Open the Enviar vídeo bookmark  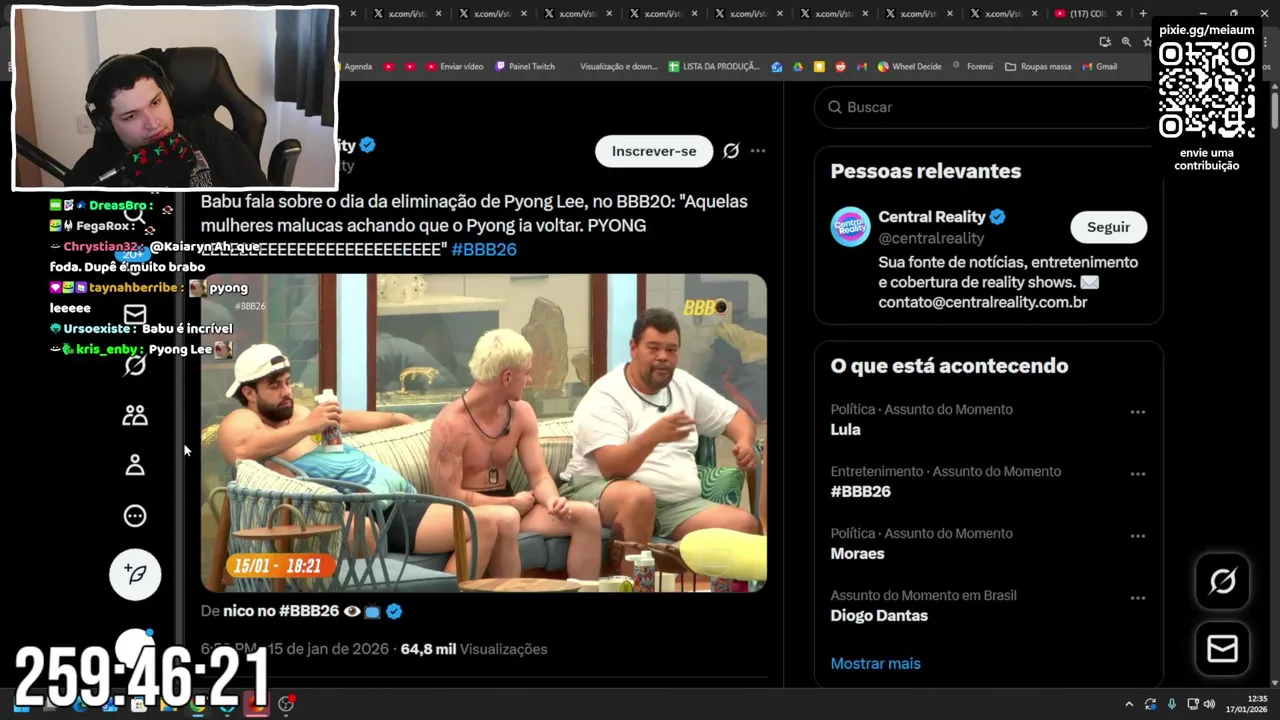[455, 67]
